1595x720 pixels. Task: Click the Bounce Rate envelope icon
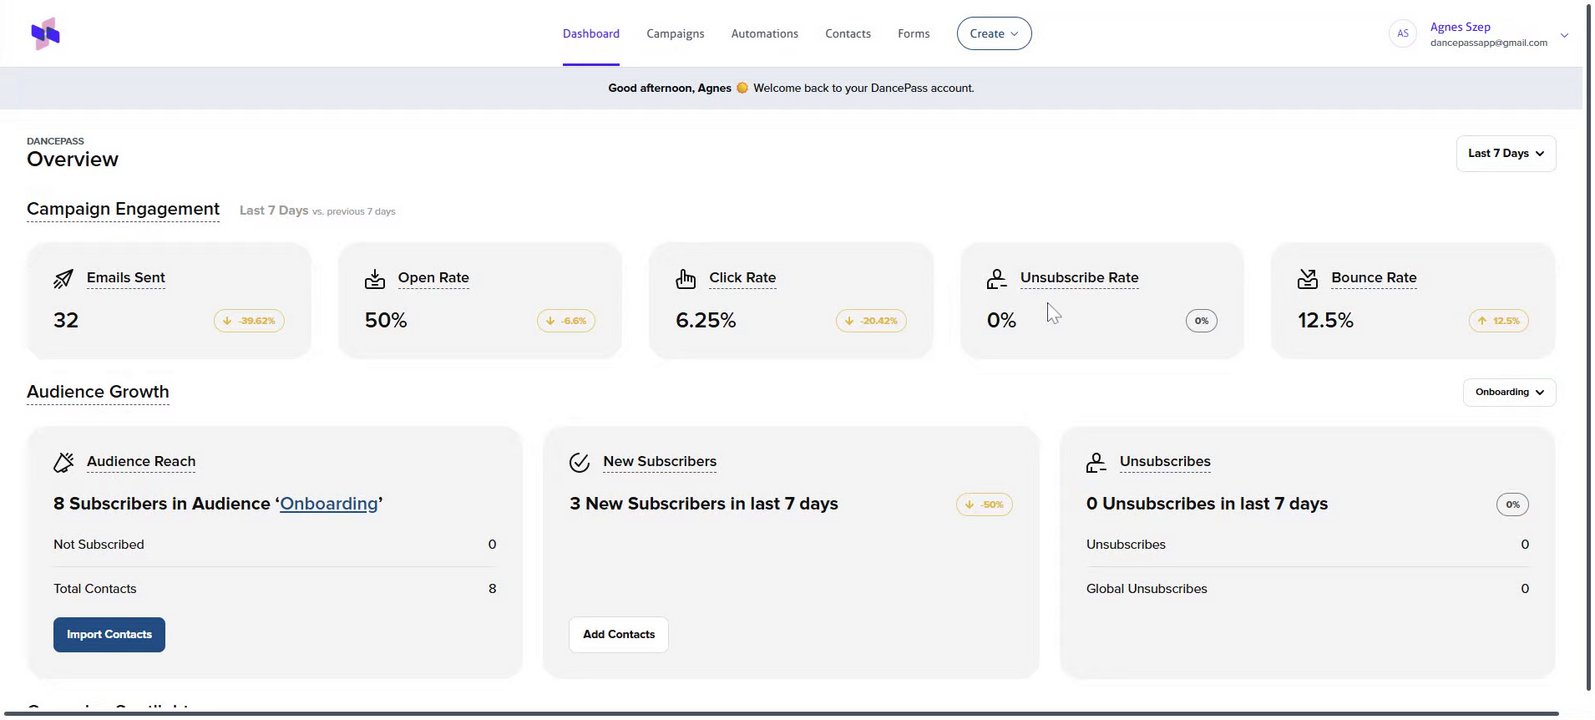[1308, 279]
